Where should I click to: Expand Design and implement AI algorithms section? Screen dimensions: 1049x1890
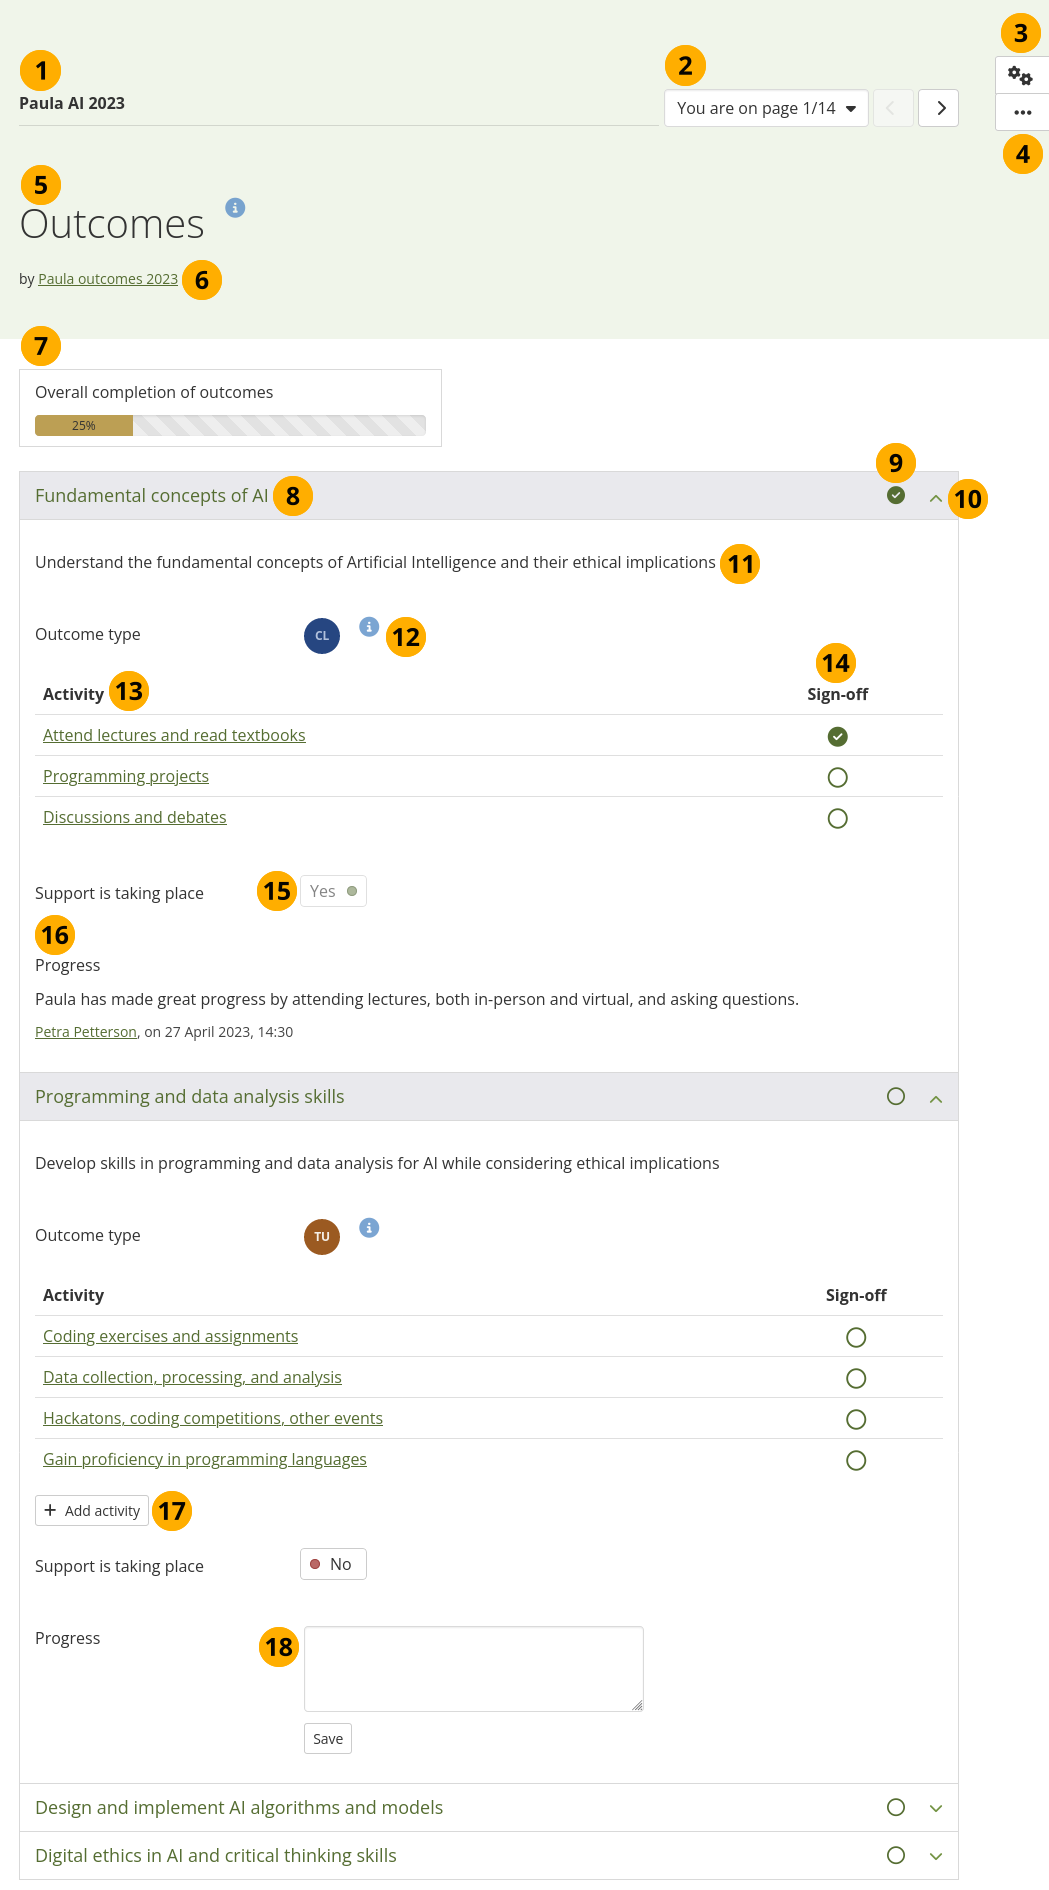936,1808
